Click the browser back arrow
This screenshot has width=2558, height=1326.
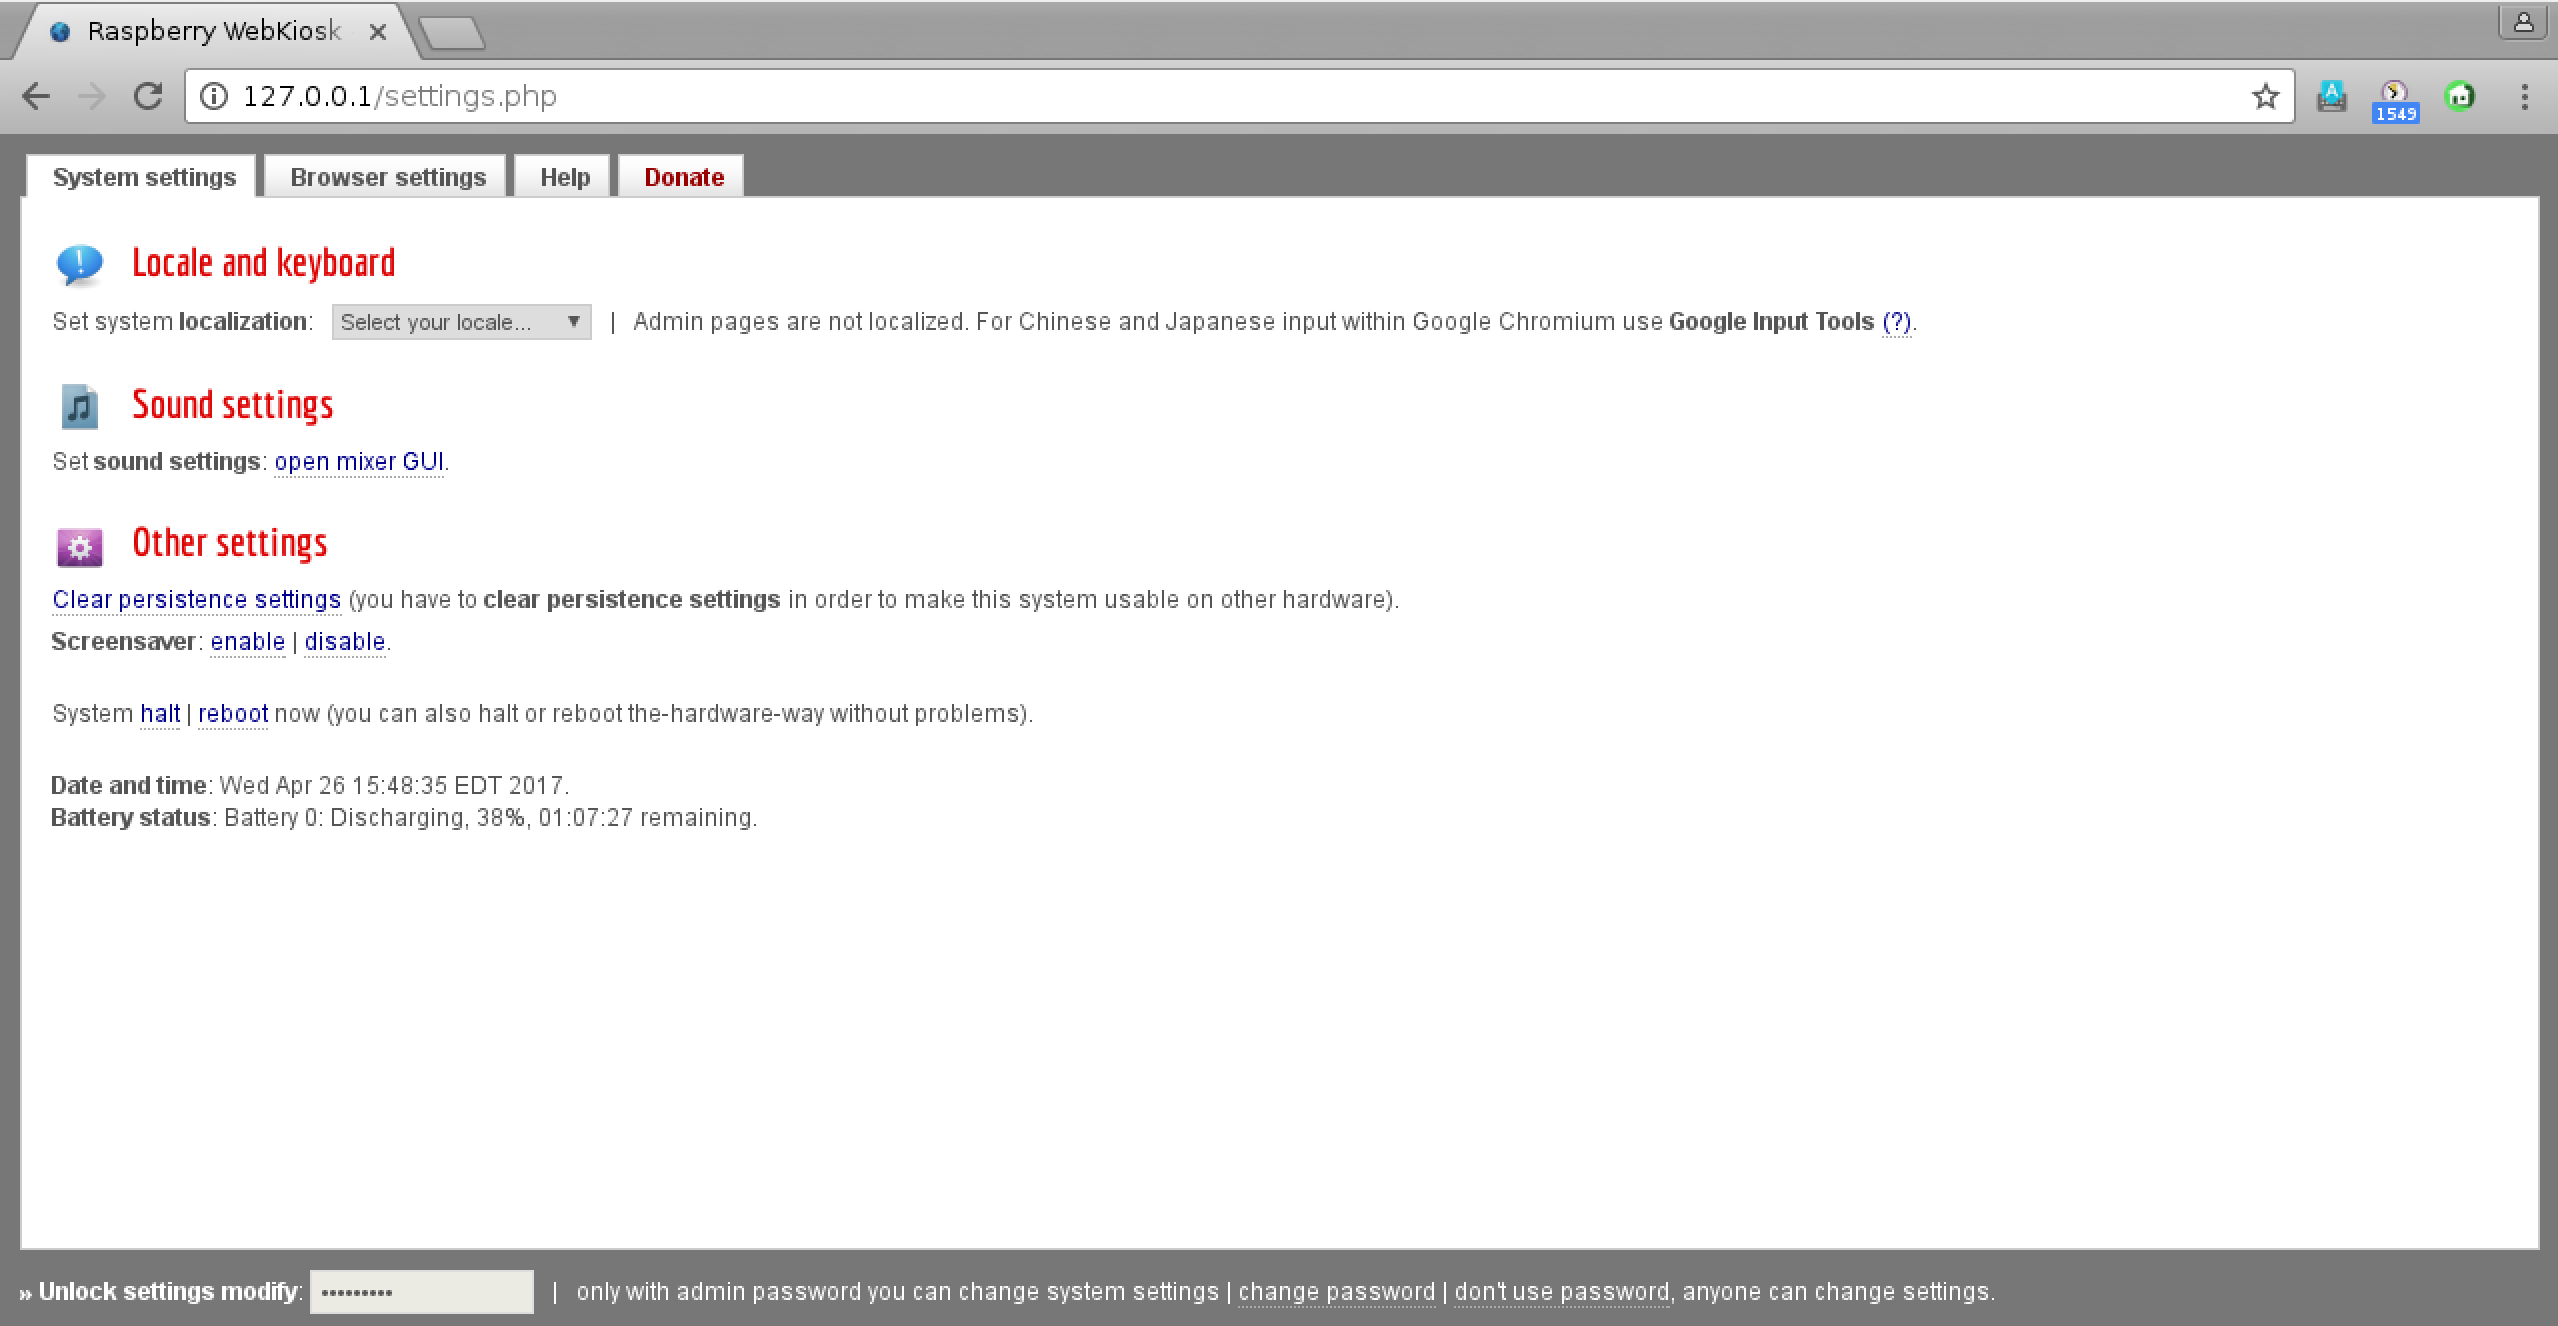pos(36,96)
